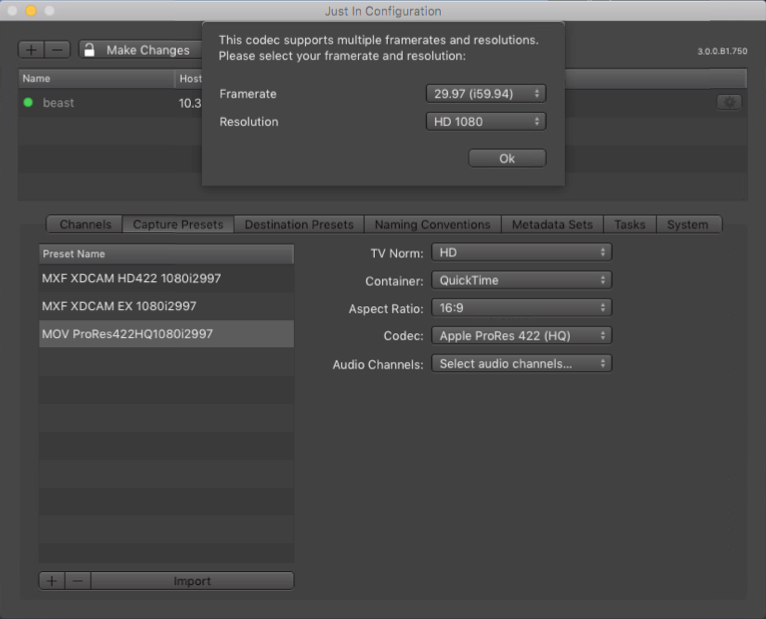The height and width of the screenshot is (619, 766).
Task: Click the Make Changes button
Action: point(141,50)
